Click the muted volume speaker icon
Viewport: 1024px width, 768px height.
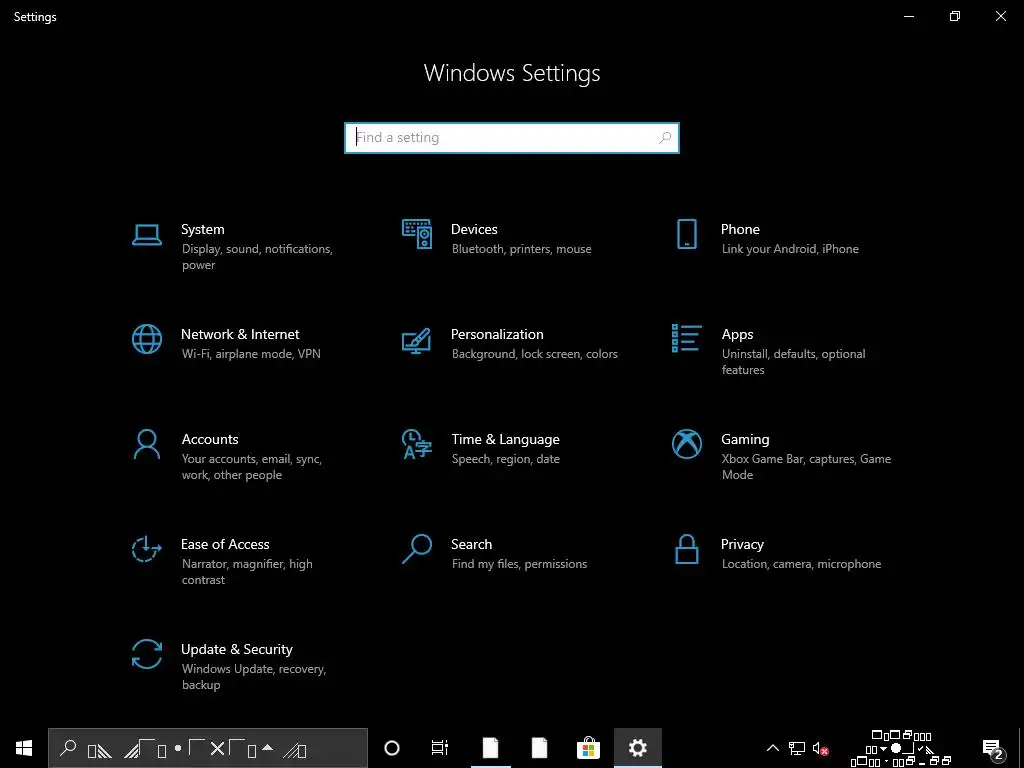(x=821, y=748)
